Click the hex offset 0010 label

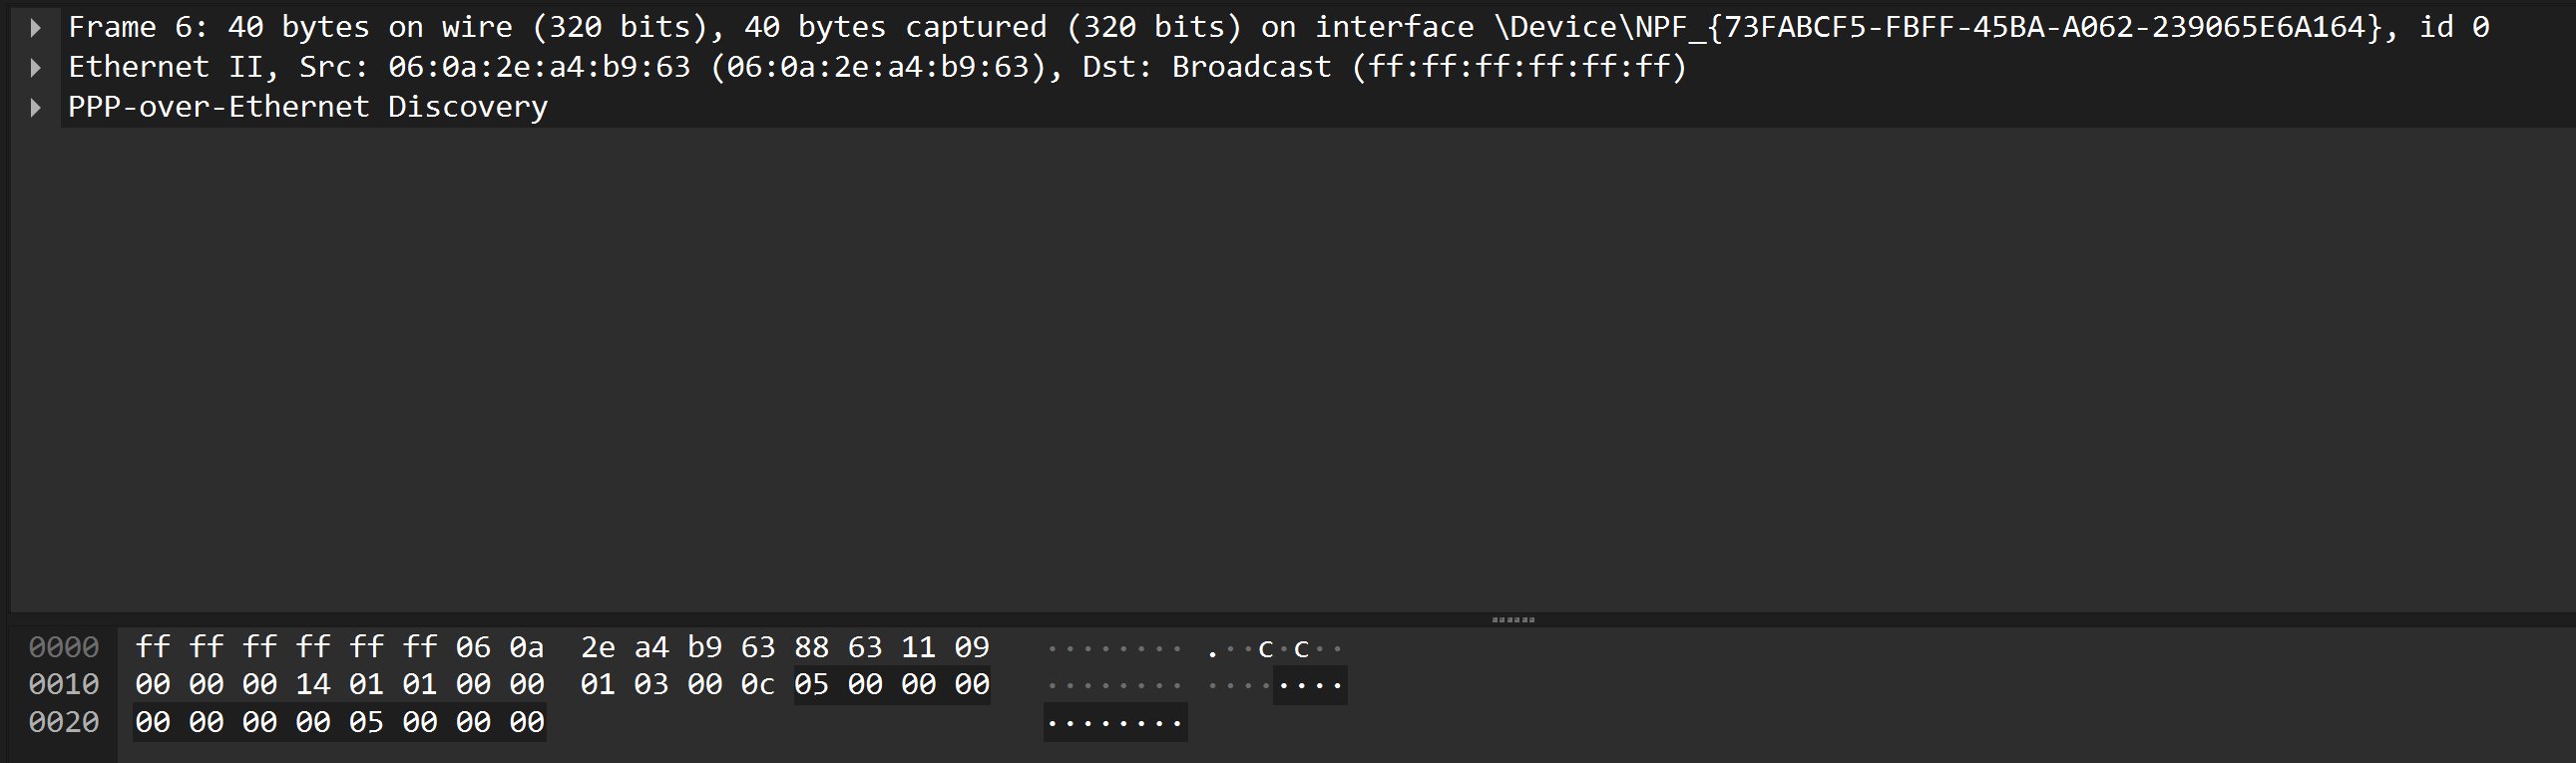click(64, 685)
